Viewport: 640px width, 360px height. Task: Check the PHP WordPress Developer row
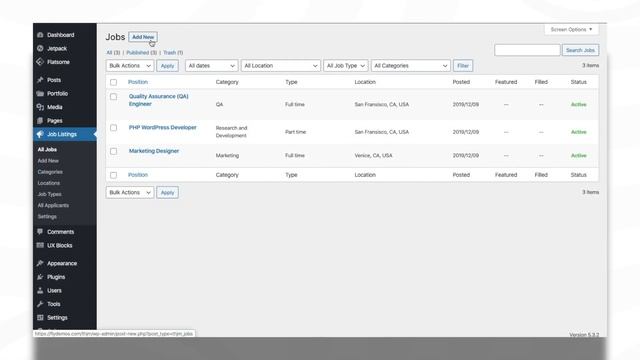[113, 128]
